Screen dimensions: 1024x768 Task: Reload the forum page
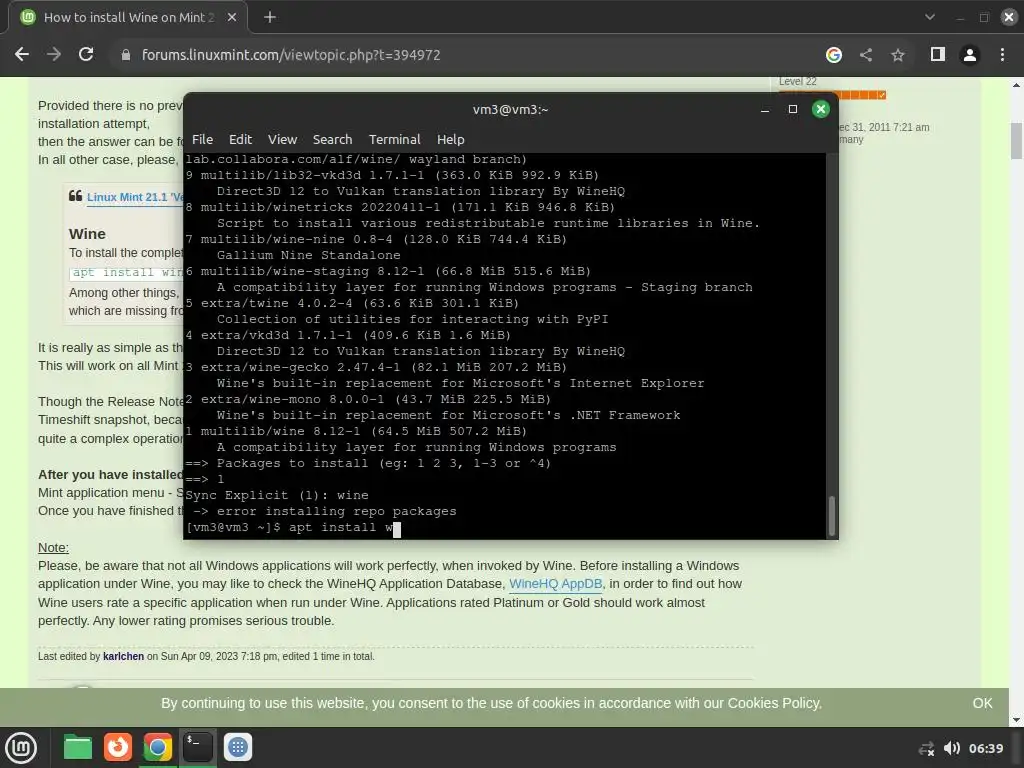[86, 55]
